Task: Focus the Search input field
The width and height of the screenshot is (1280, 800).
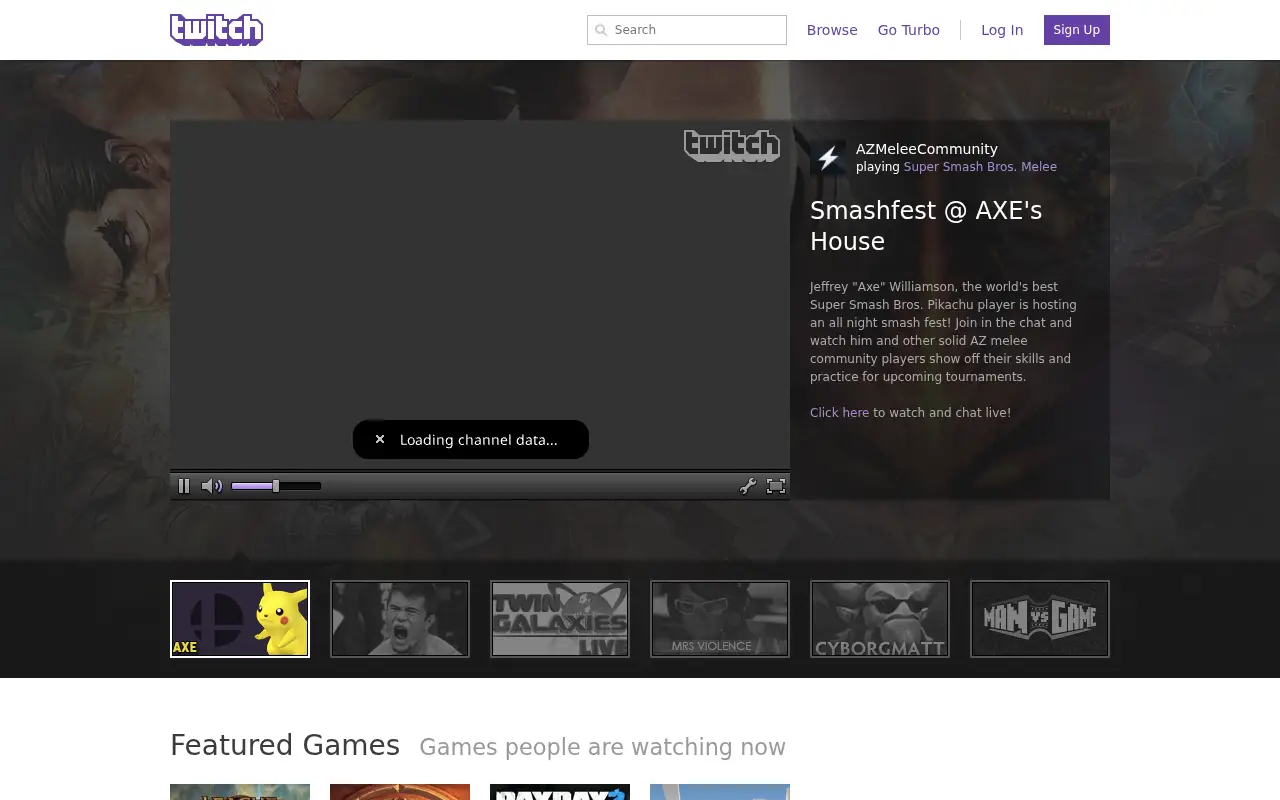Action: pos(687,30)
